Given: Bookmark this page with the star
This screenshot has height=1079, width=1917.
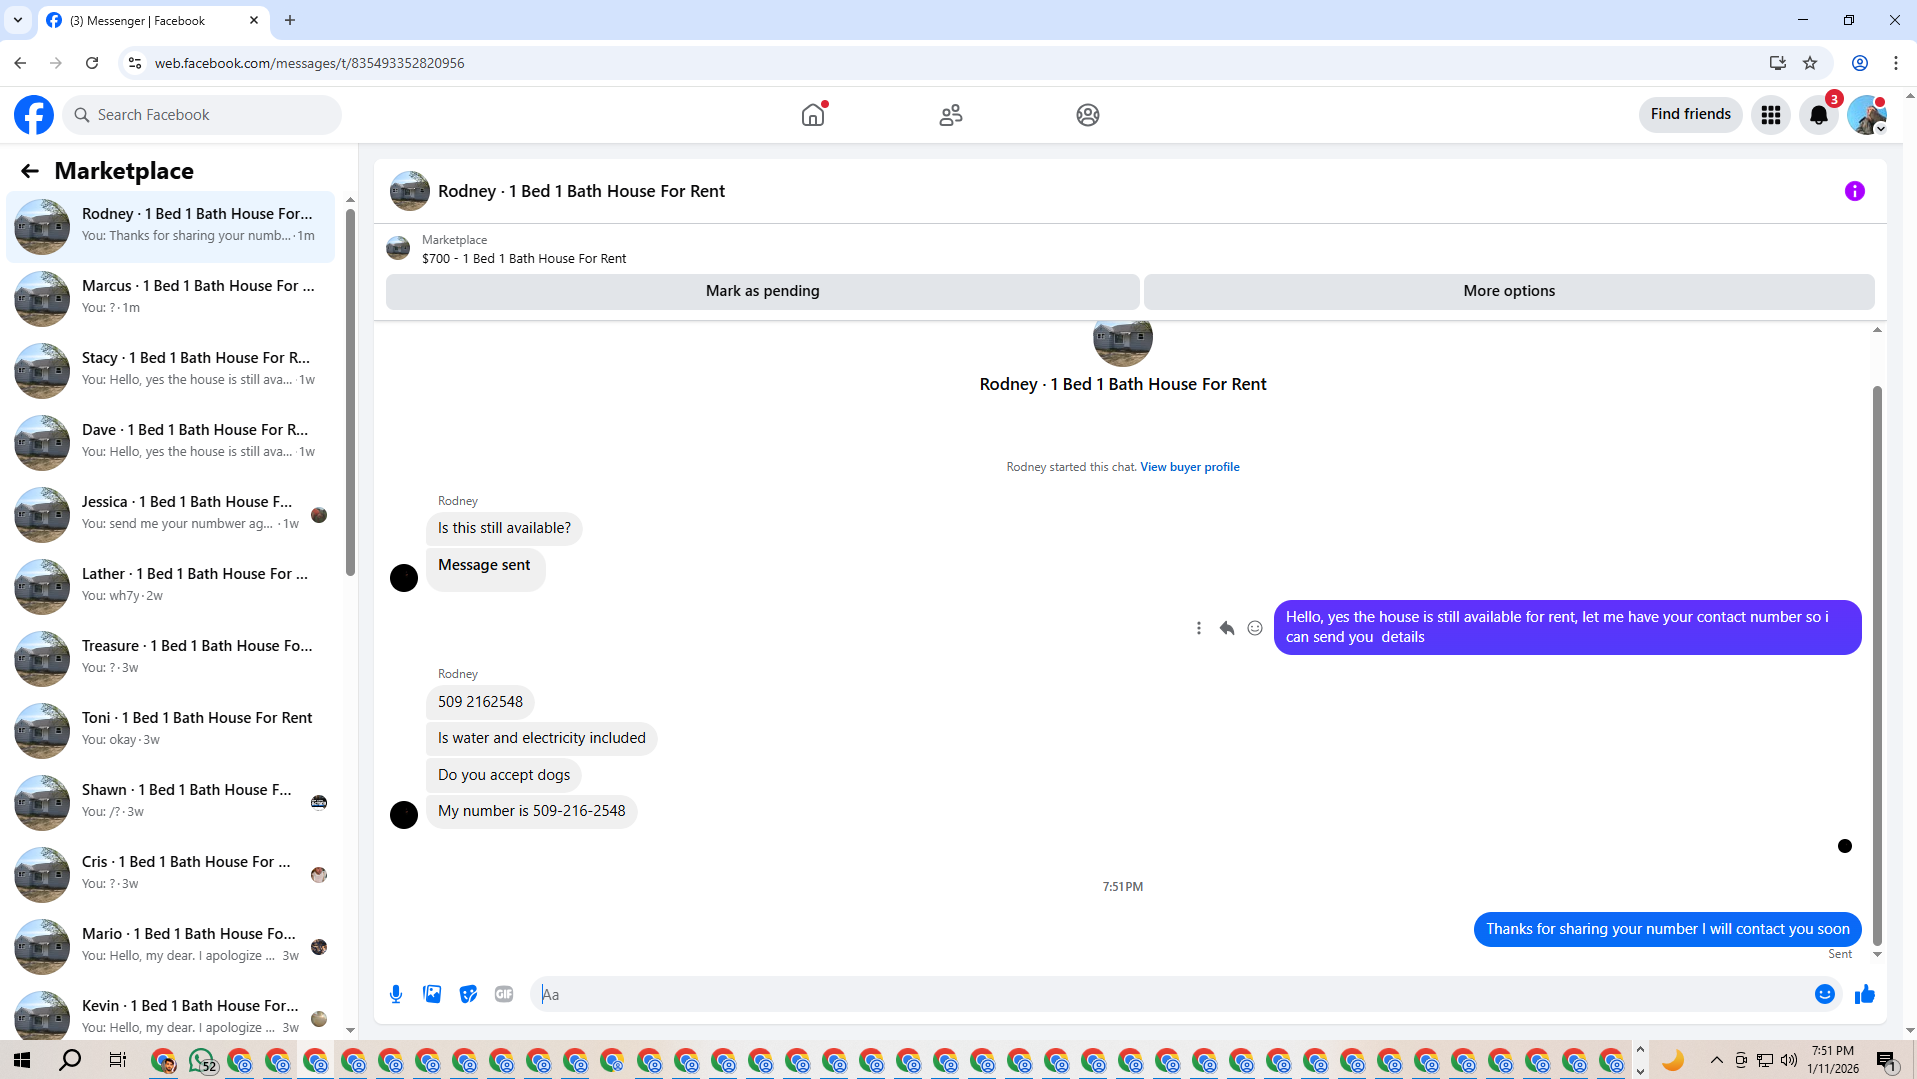Looking at the screenshot, I should click(1810, 63).
